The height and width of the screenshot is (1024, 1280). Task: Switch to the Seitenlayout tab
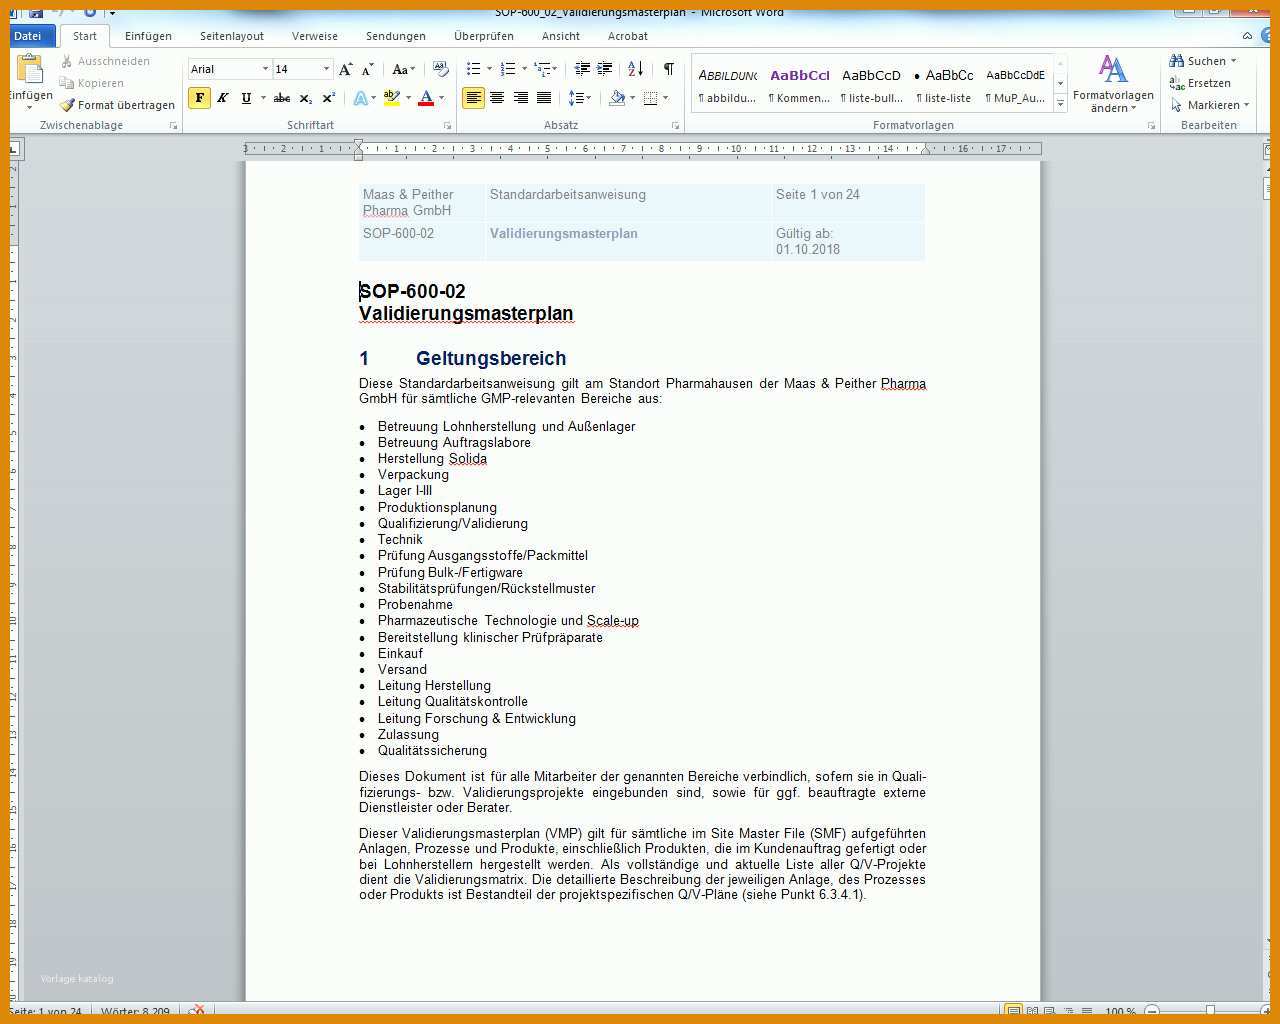point(232,36)
